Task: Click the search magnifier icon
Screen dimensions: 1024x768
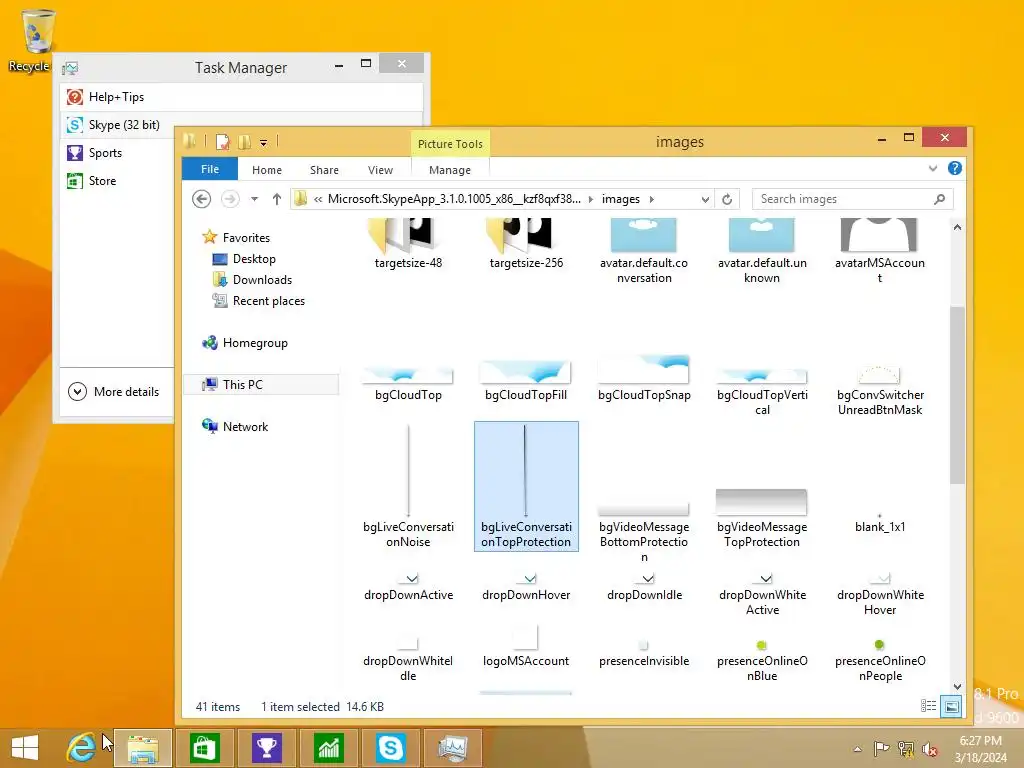Action: pyautogui.click(x=939, y=199)
